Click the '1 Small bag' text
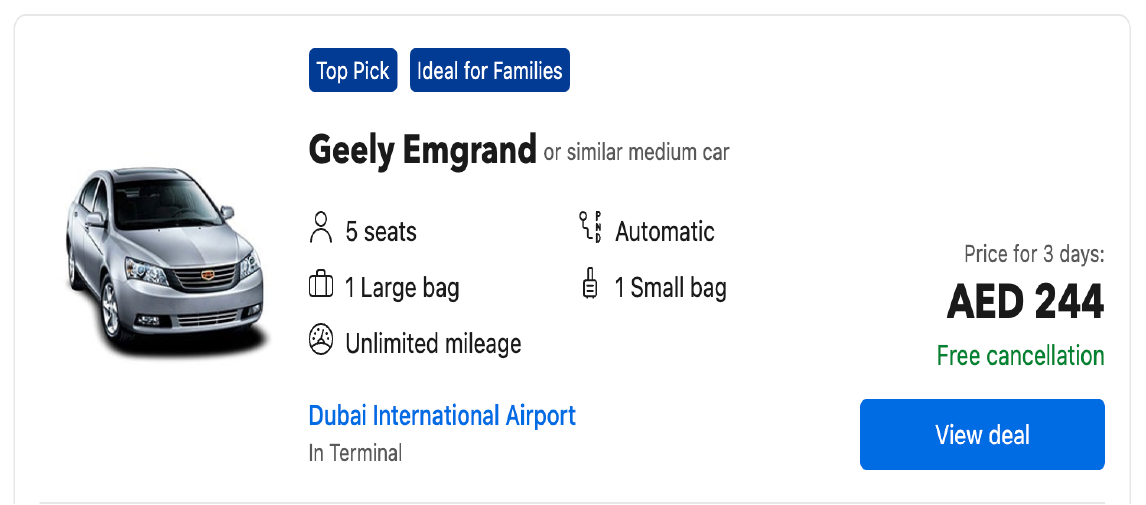 click(670, 288)
